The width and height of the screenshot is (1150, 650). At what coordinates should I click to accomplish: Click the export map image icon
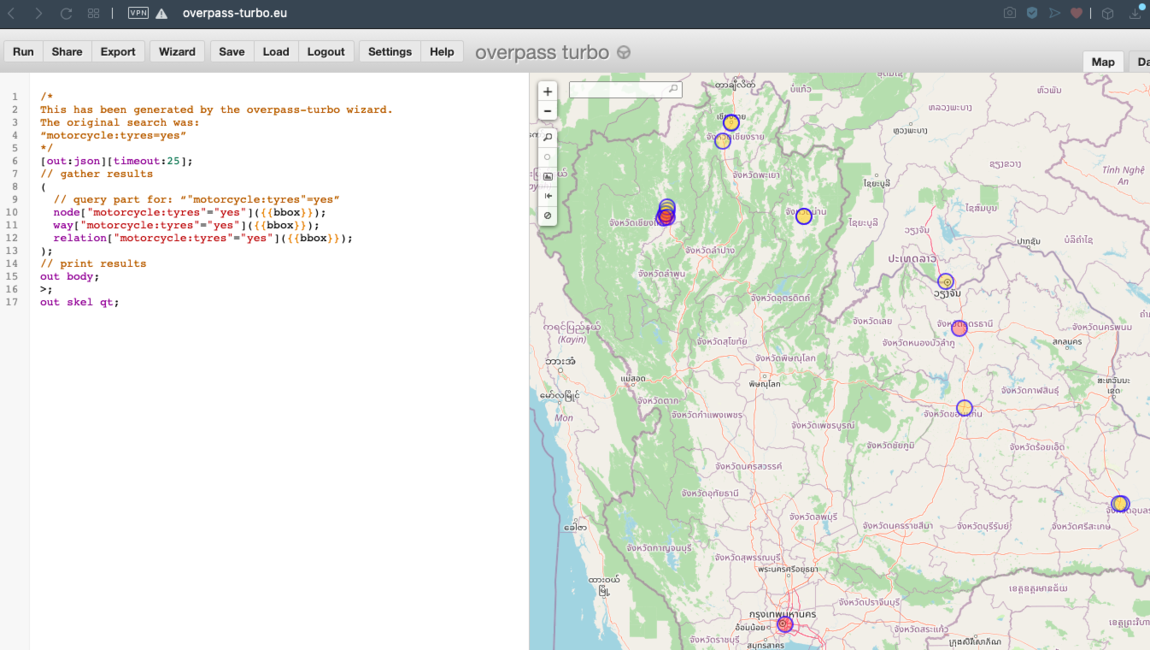tap(547, 176)
